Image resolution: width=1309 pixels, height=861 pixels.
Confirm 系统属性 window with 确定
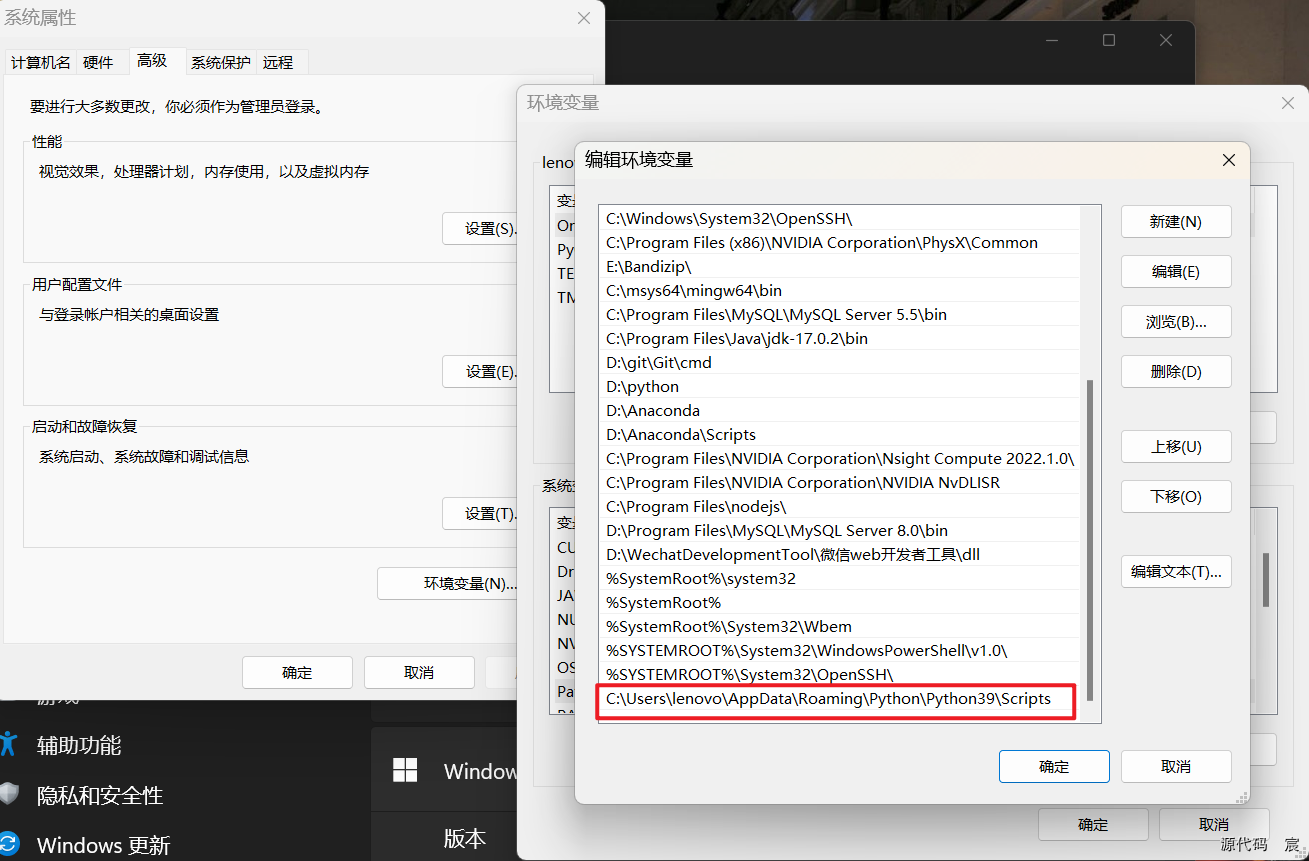tap(297, 672)
